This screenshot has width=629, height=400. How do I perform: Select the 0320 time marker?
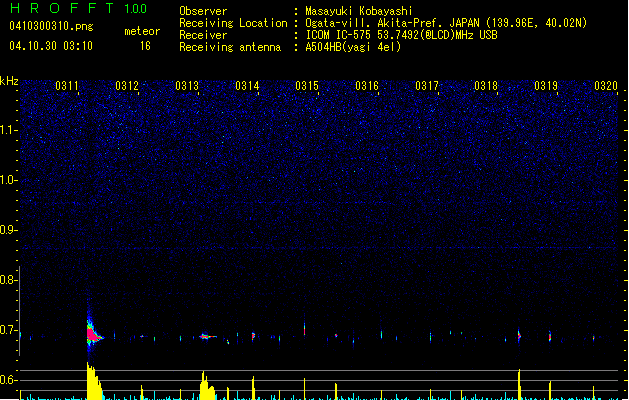(606, 86)
